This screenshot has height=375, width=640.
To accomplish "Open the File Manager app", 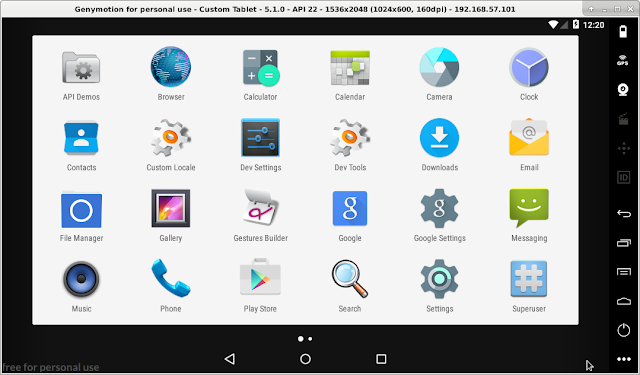I will (x=81, y=210).
